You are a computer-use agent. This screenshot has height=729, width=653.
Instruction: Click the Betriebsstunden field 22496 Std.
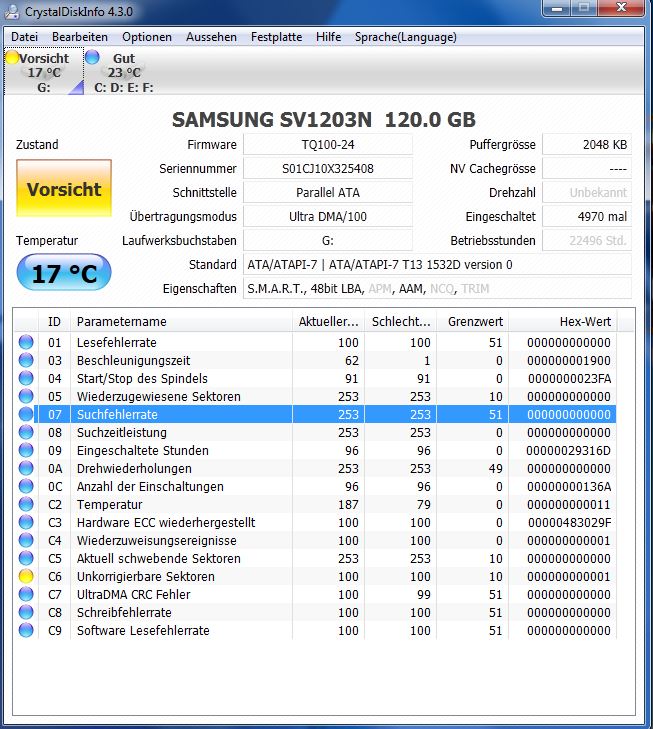pyautogui.click(x=587, y=241)
